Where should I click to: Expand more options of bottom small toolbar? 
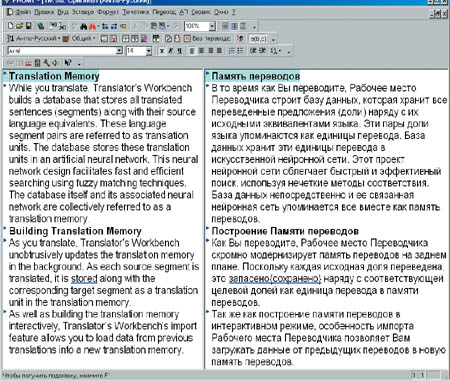79,63
